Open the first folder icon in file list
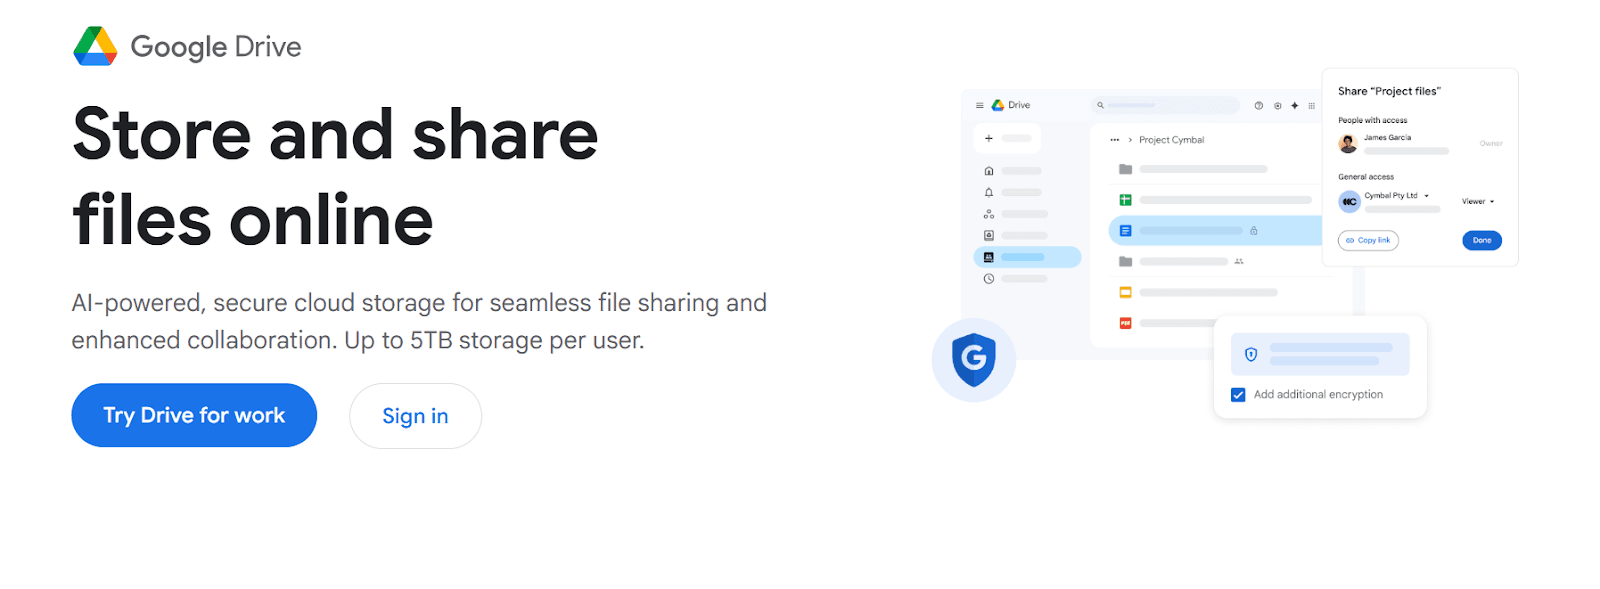Viewport: 1600px width, 589px height. click(x=1125, y=169)
